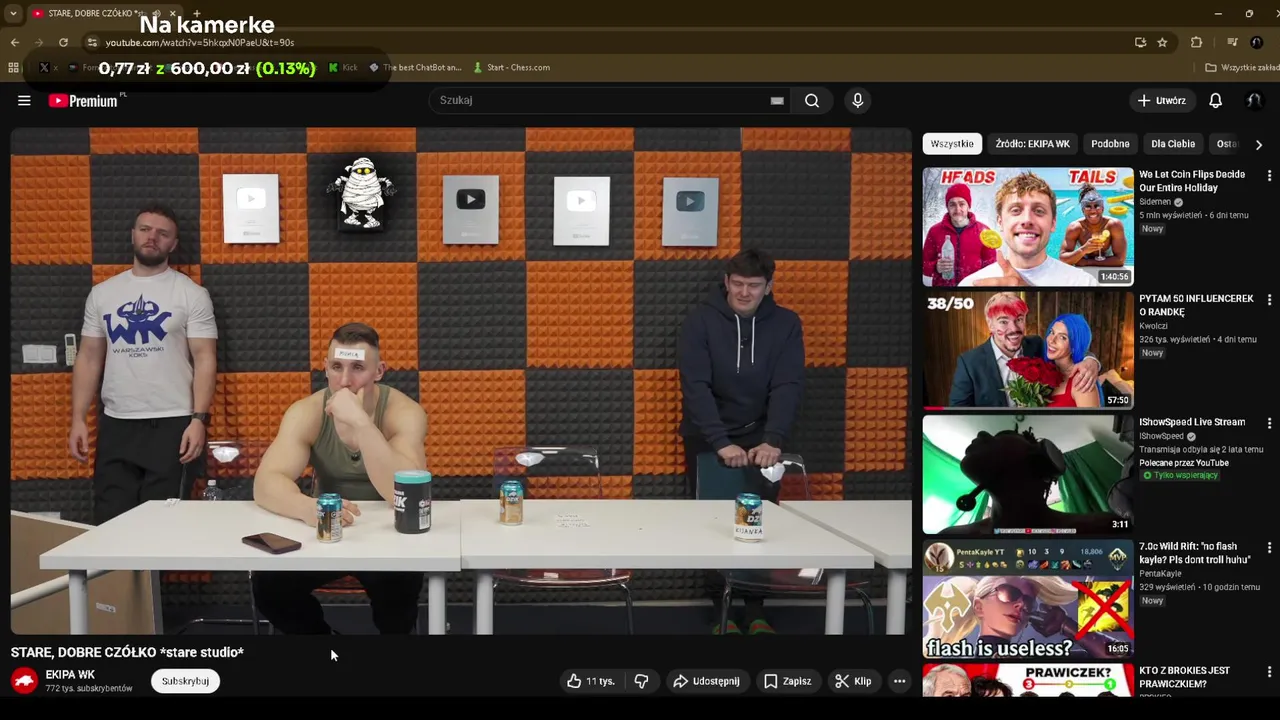
Task: Open title PYTAM 50 INFLUENCEREK O RANDKĘ
Action: click(1196, 305)
